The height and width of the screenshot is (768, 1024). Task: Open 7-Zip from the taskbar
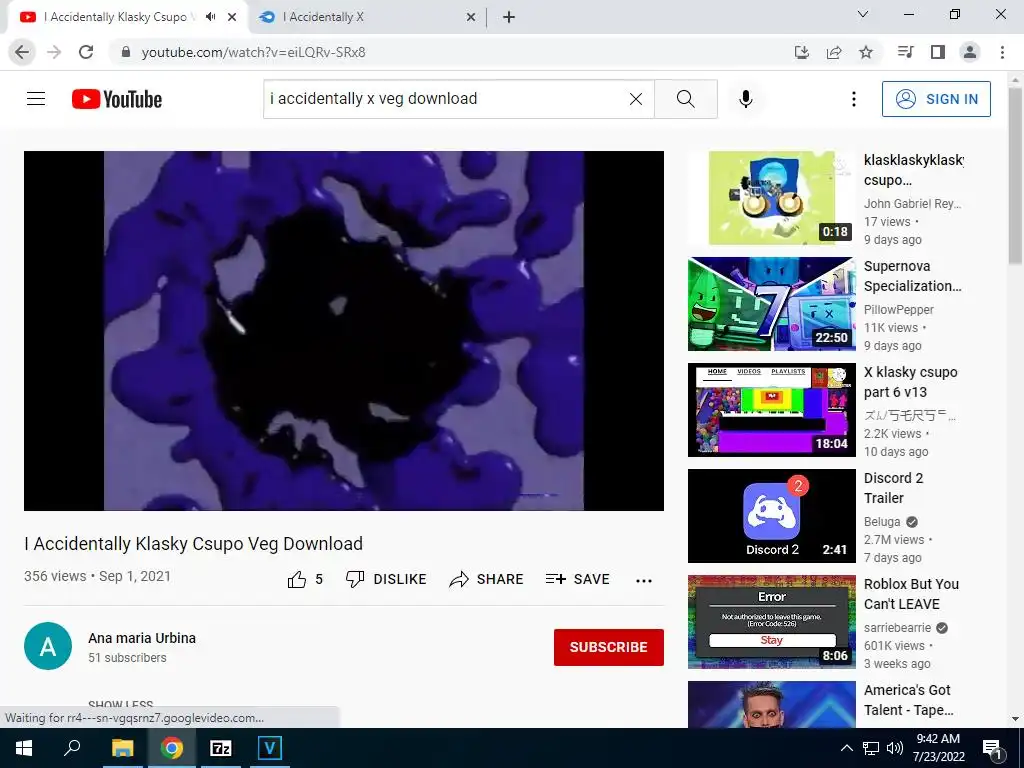(x=221, y=748)
